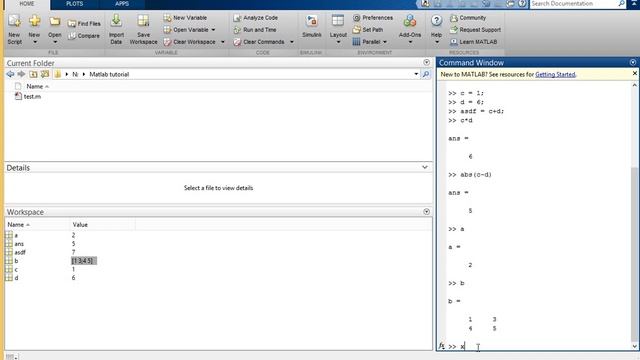Open the Community link

[468, 18]
